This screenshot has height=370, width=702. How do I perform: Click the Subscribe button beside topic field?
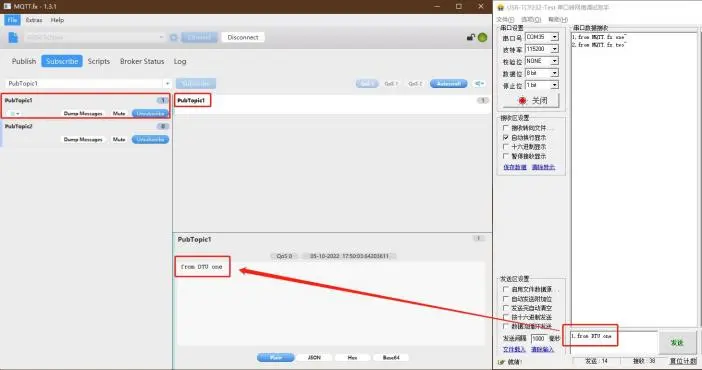(196, 83)
